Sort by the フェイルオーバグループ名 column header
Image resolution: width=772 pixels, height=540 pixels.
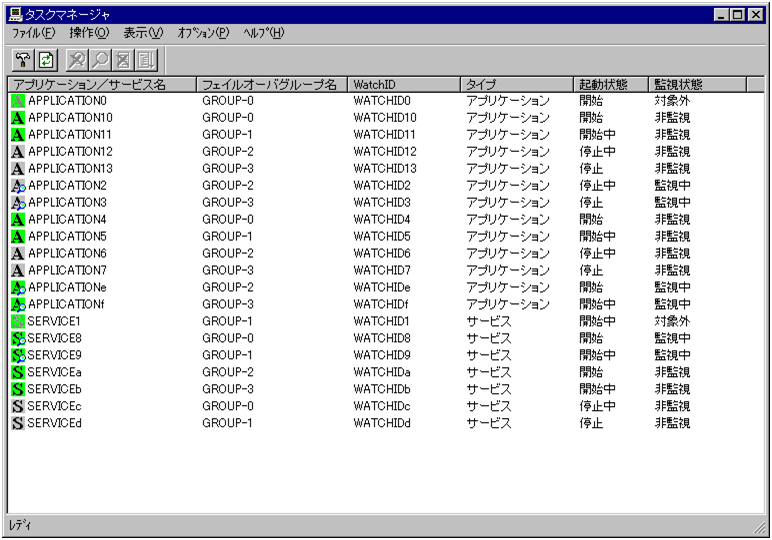click(x=270, y=85)
